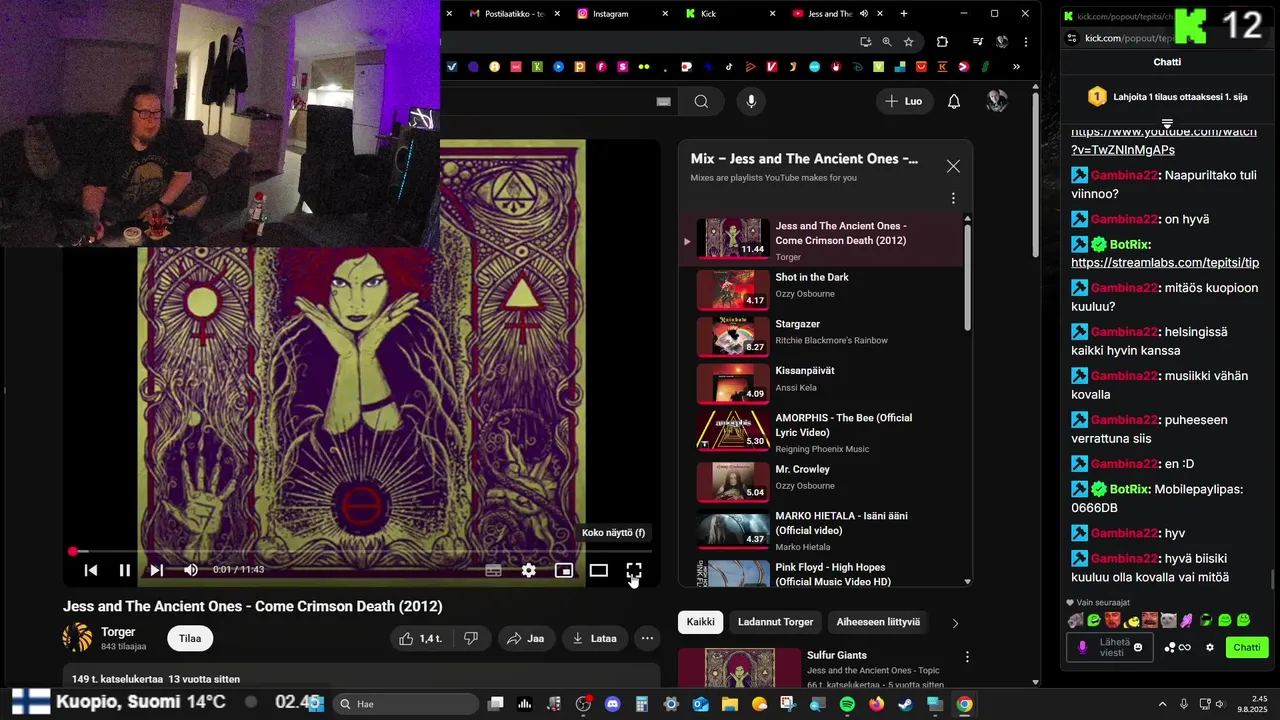1280x720 pixels.
Task: Select the Kaikki filter chip
Action: pyautogui.click(x=701, y=622)
